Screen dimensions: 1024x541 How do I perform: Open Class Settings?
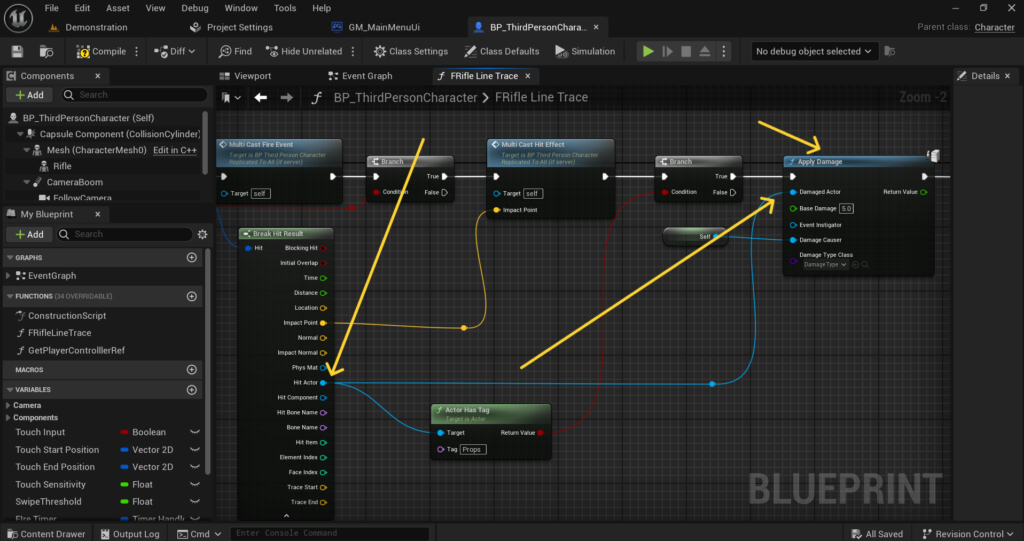point(411,51)
